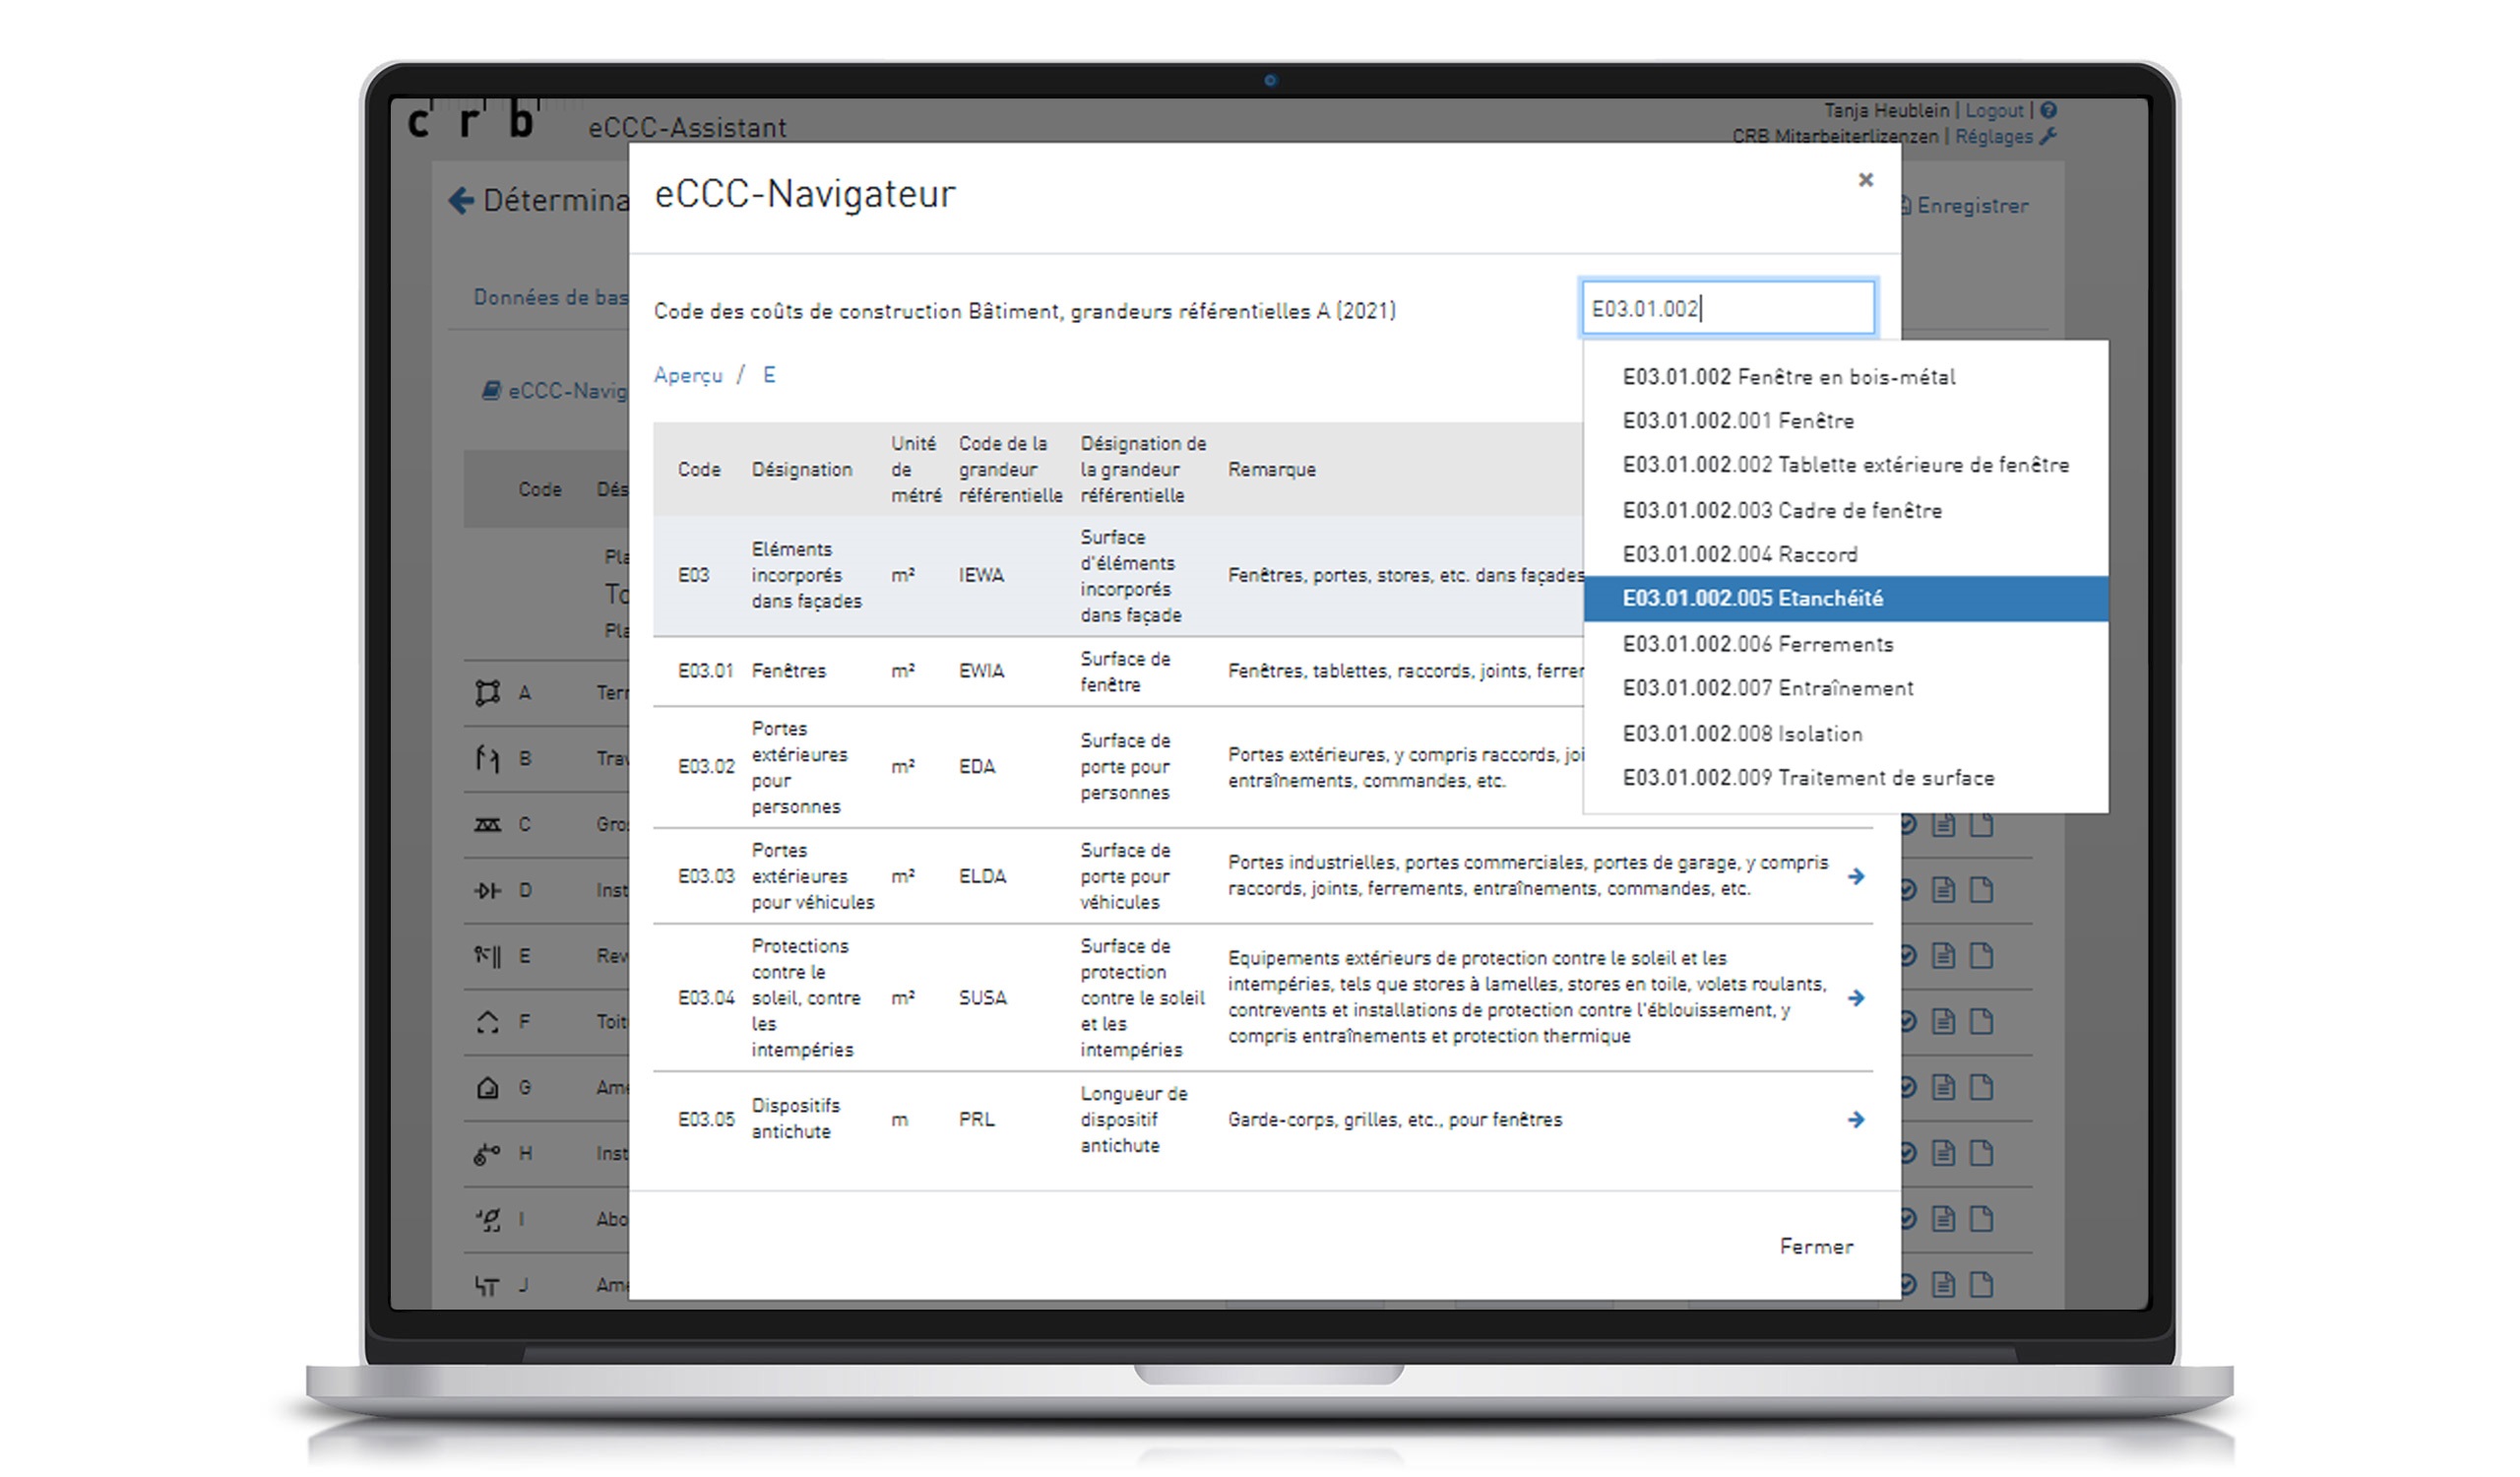Select E03.01.002.006 Ferrements suggestion

point(1846,645)
